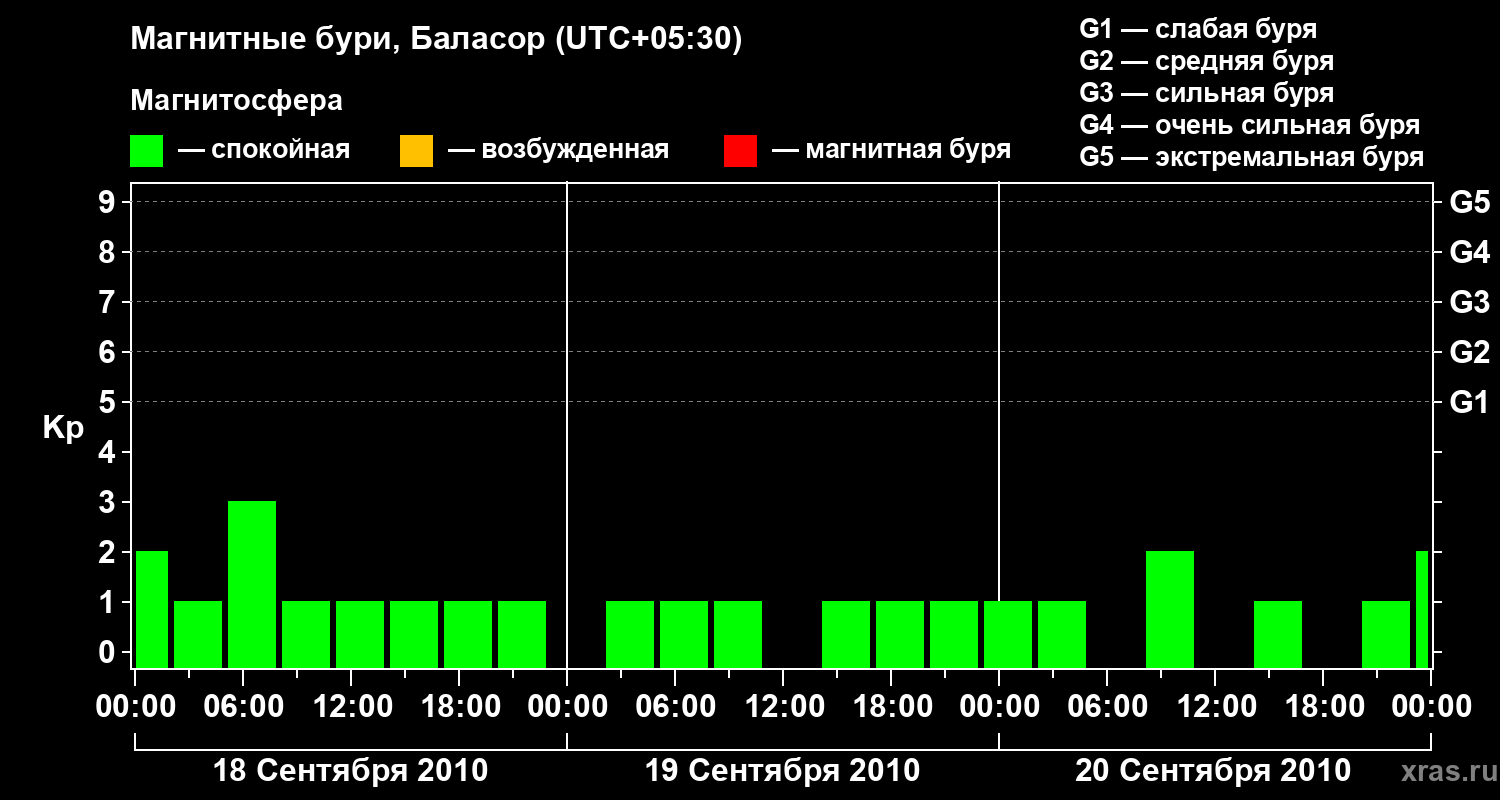1500x800 pixels.
Task: Click the 'G3' label on right axis
Action: tap(1469, 303)
